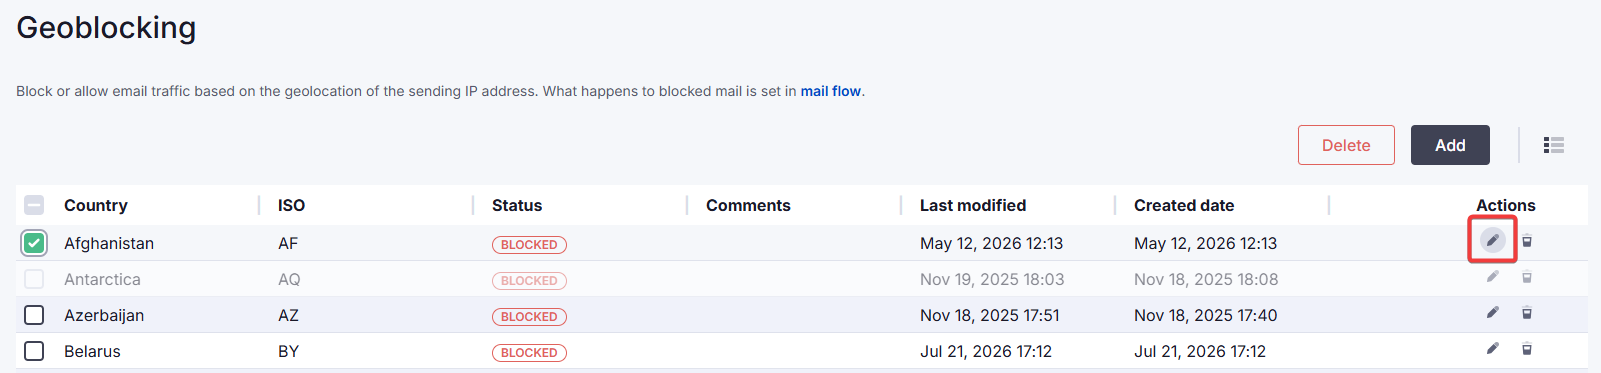Select the Azerbaijan row checkbox
The image size is (1601, 373).
click(x=34, y=315)
